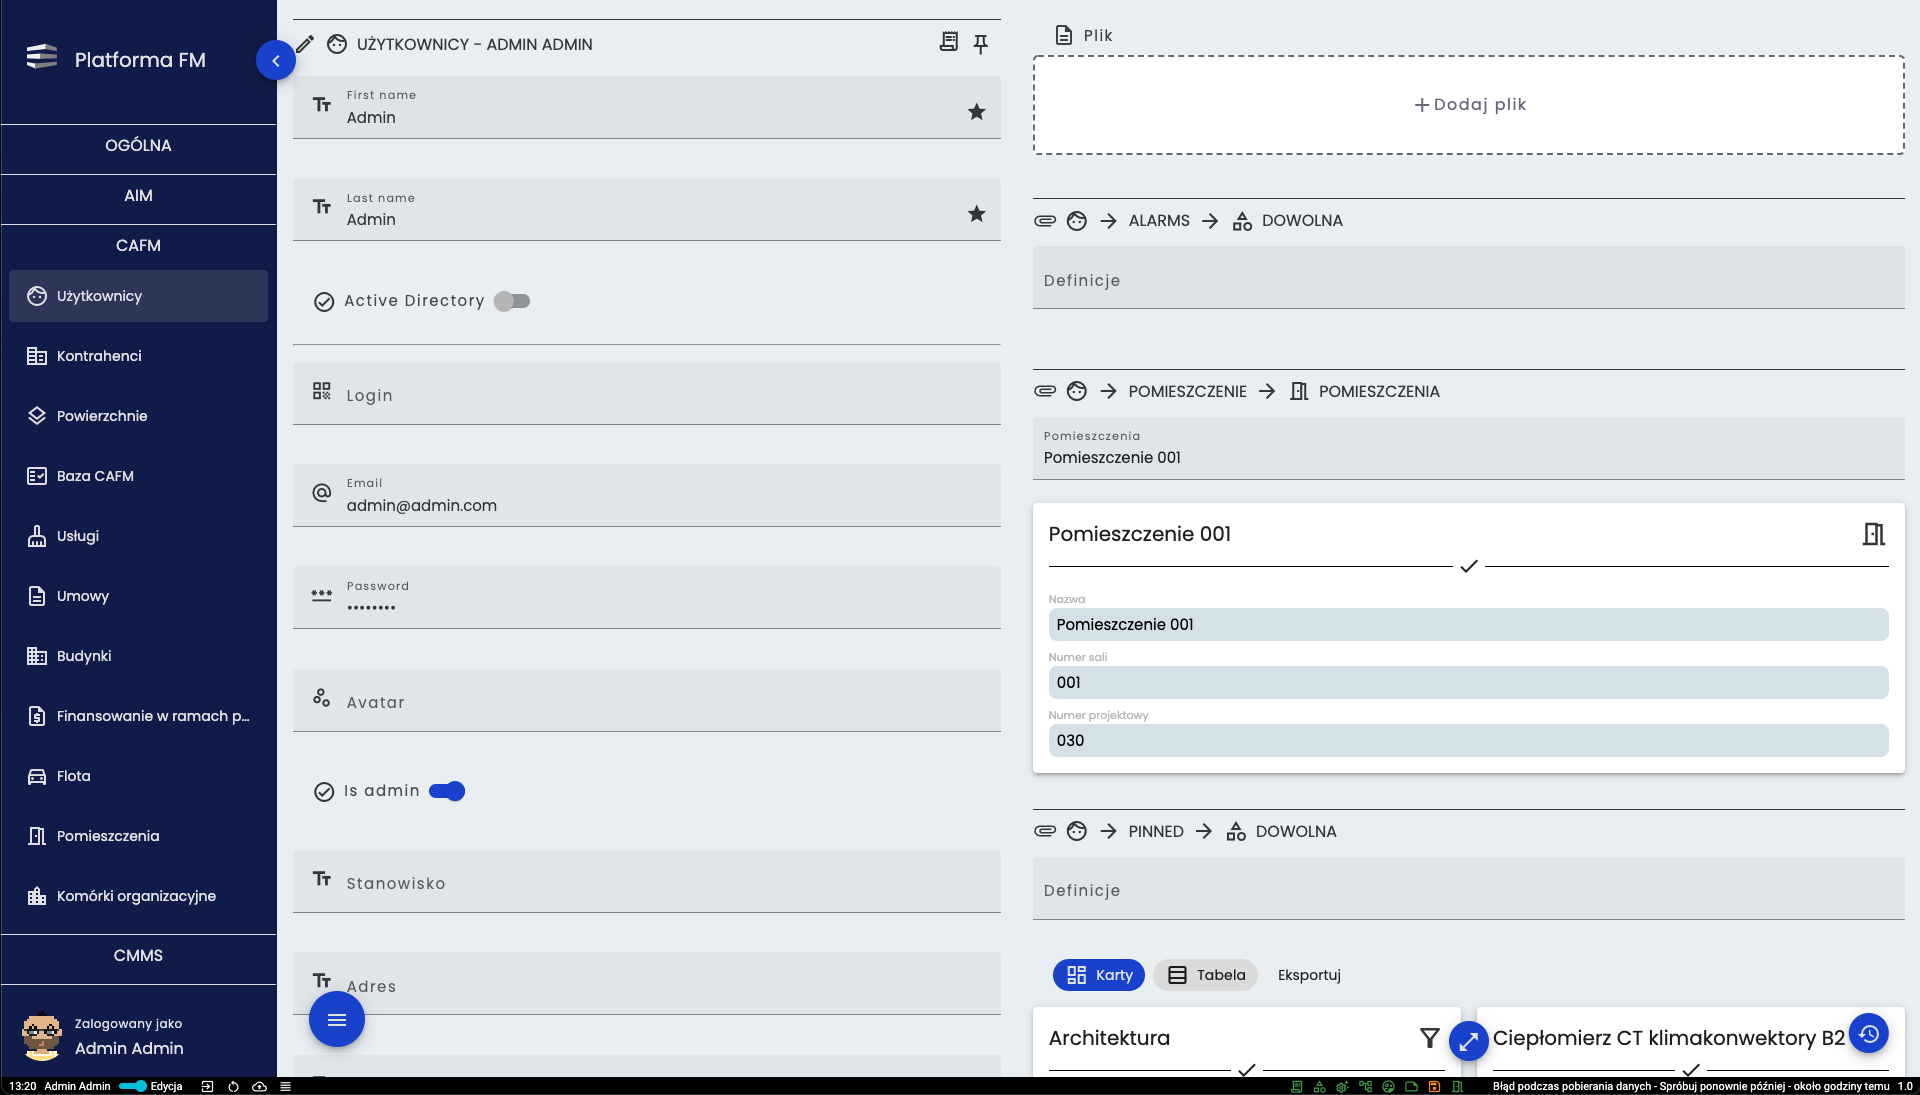Open the Pomieszczenia selection field

click(1468, 448)
